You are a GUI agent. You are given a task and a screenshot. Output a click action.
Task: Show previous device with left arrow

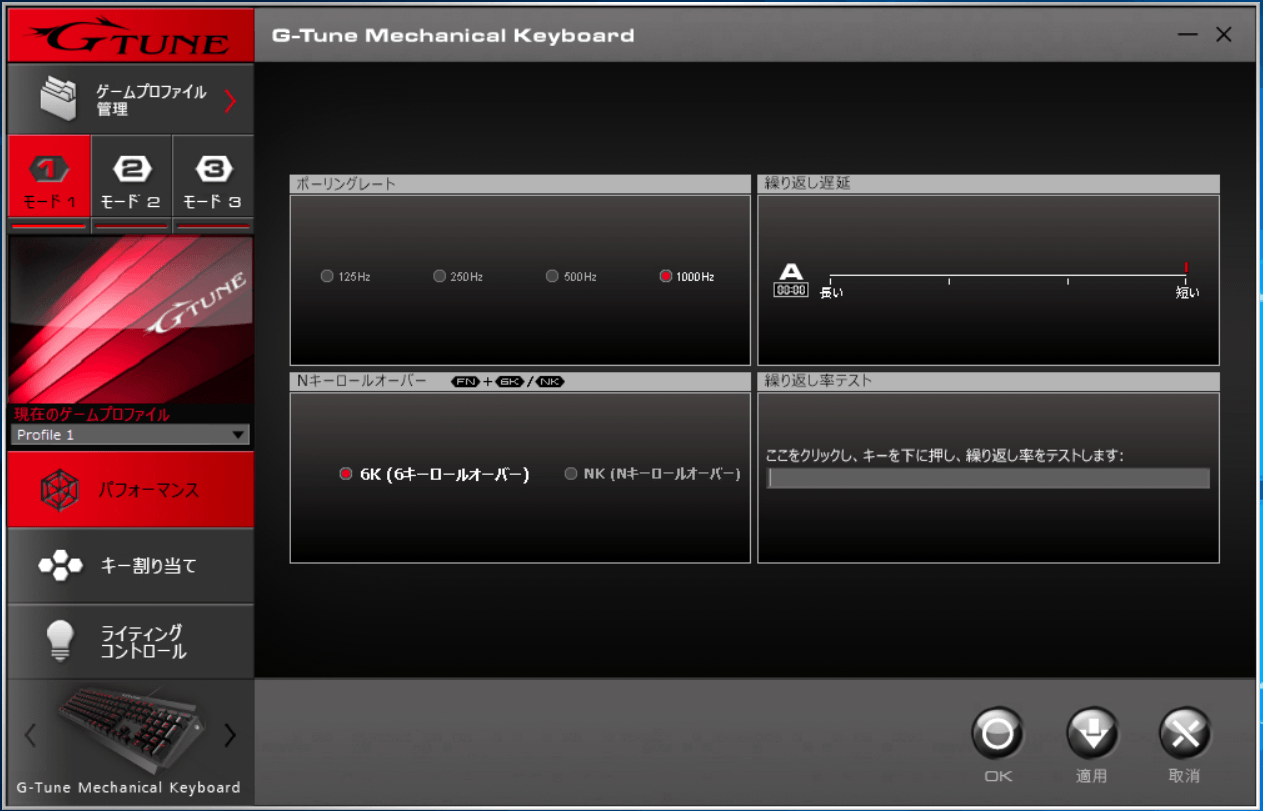(30, 736)
